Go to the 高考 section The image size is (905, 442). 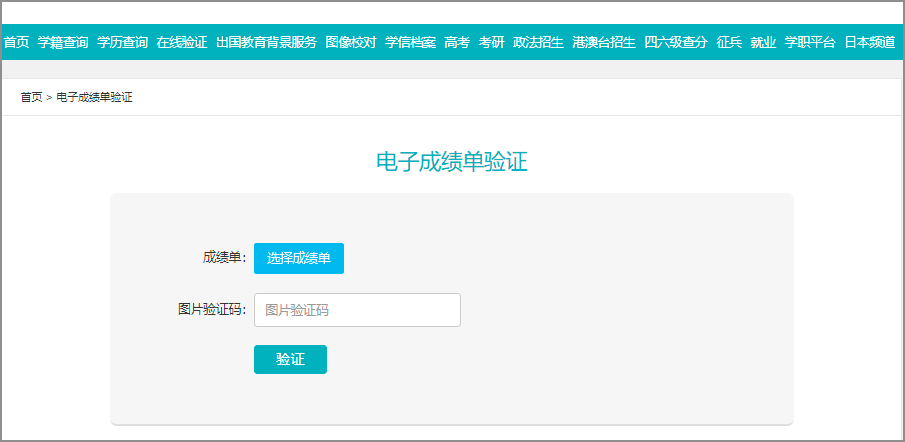click(x=457, y=42)
